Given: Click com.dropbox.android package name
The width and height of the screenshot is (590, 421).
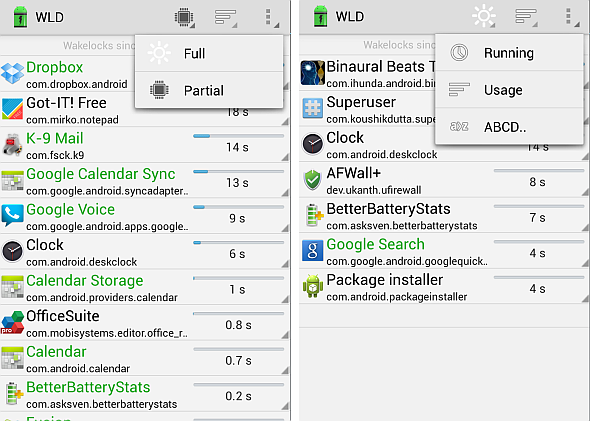Looking at the screenshot, I should tap(77, 84).
